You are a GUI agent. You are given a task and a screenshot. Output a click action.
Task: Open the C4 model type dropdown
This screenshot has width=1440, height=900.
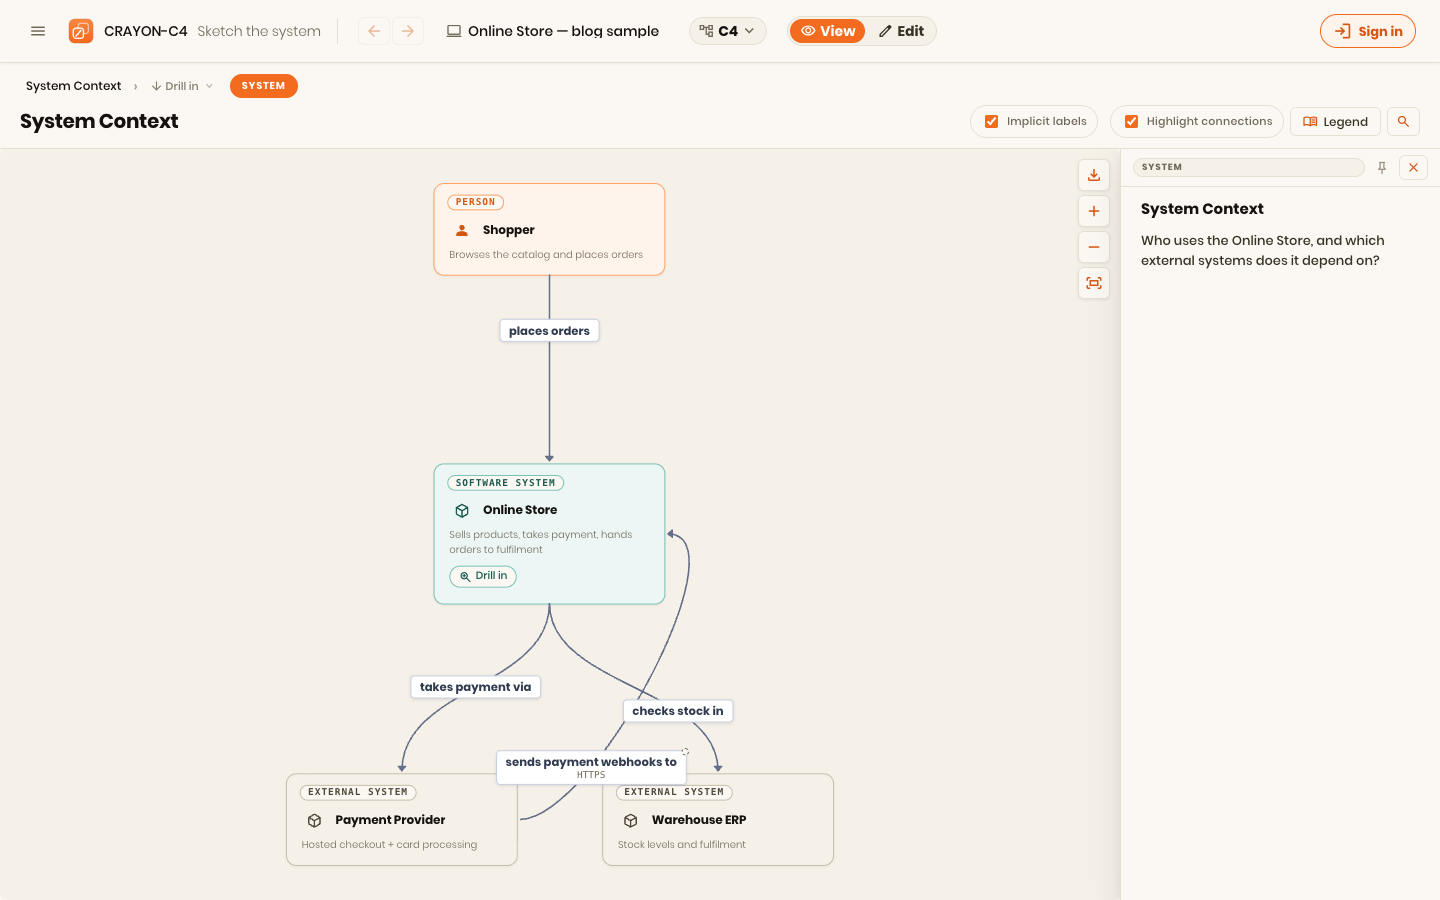click(x=727, y=31)
